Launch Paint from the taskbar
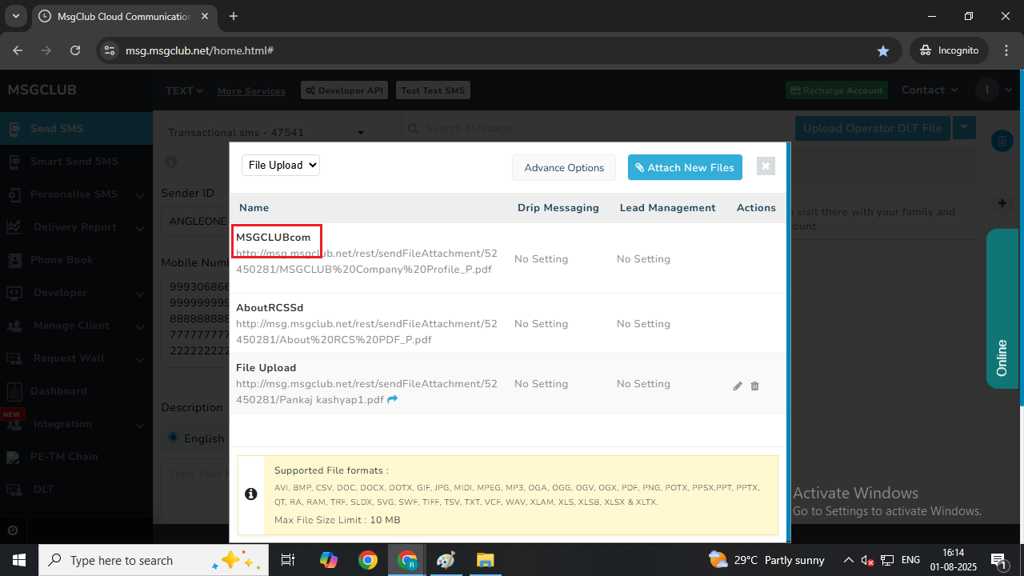Image resolution: width=1024 pixels, height=576 pixels. 445,560
